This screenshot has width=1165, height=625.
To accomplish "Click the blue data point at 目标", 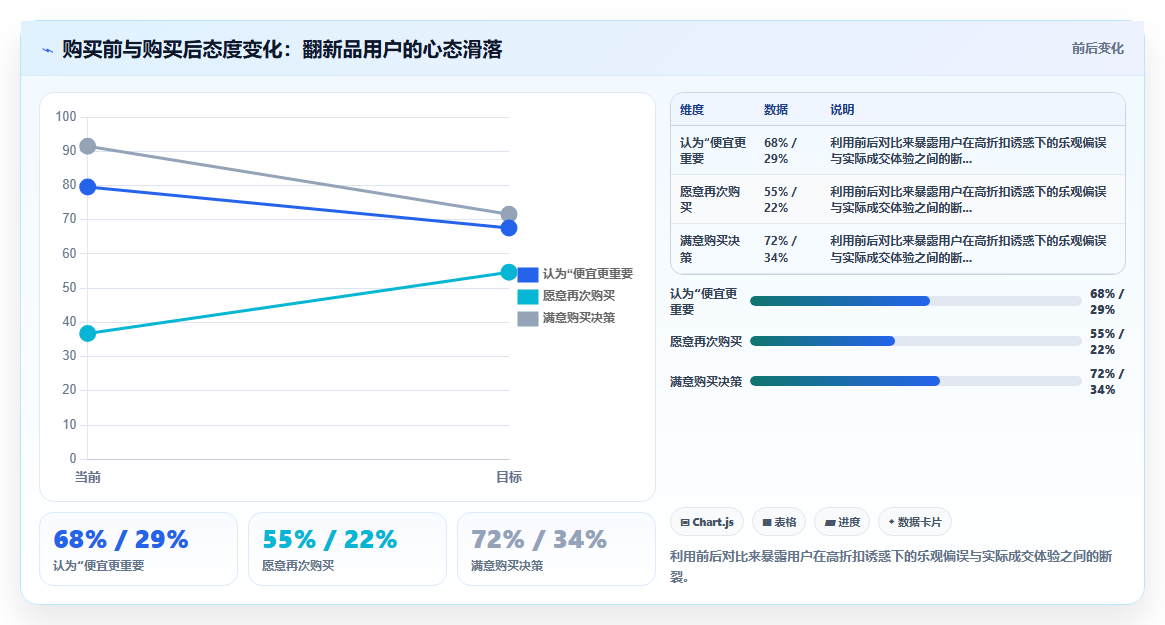I will click(x=509, y=228).
